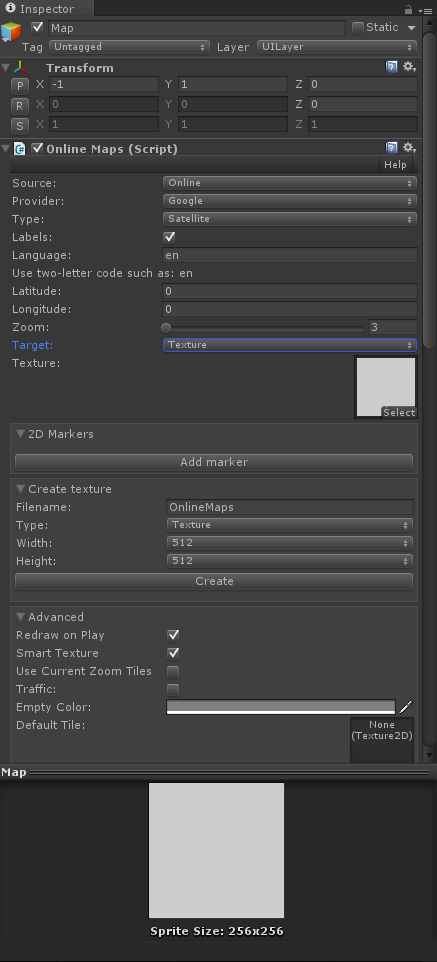This screenshot has height=962, width=437.
Task: Click the Position P button
Action: click(x=20, y=86)
